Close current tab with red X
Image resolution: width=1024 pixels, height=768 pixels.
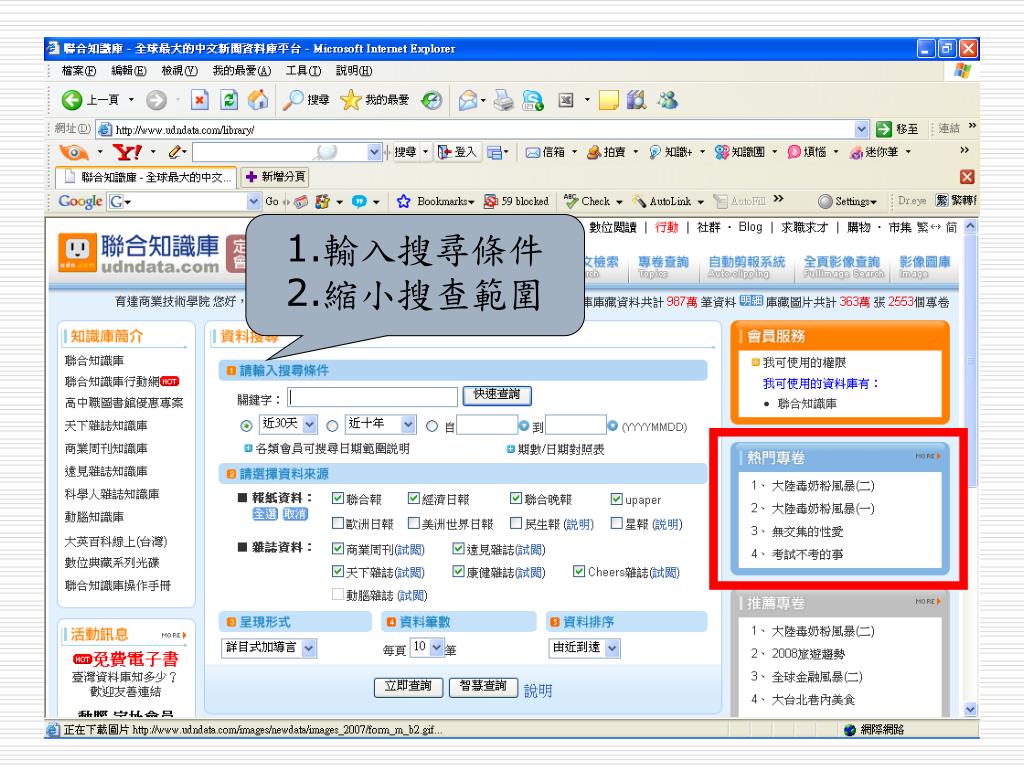pyautogui.click(x=967, y=177)
